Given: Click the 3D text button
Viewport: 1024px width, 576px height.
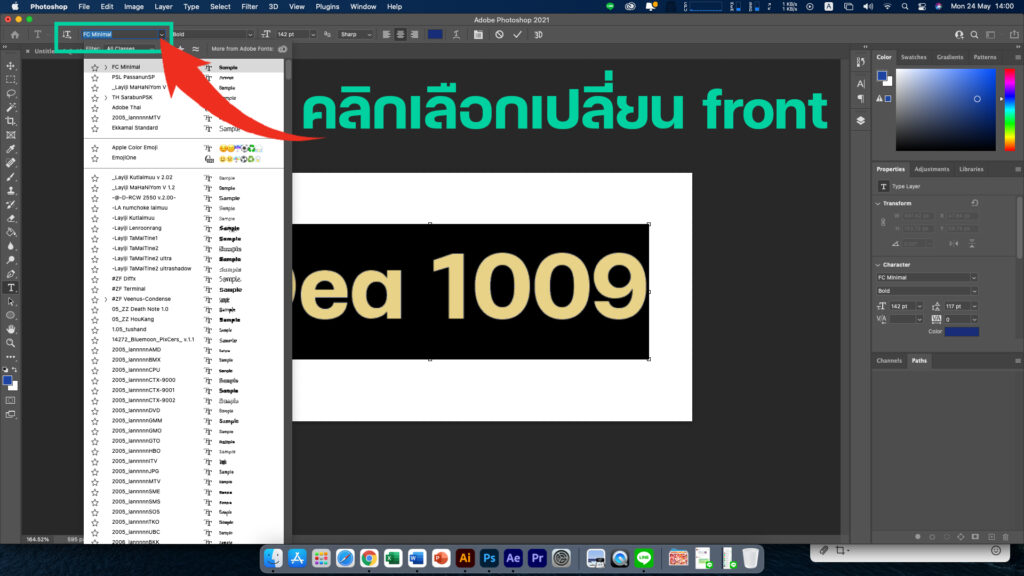Looking at the screenshot, I should click(538, 35).
